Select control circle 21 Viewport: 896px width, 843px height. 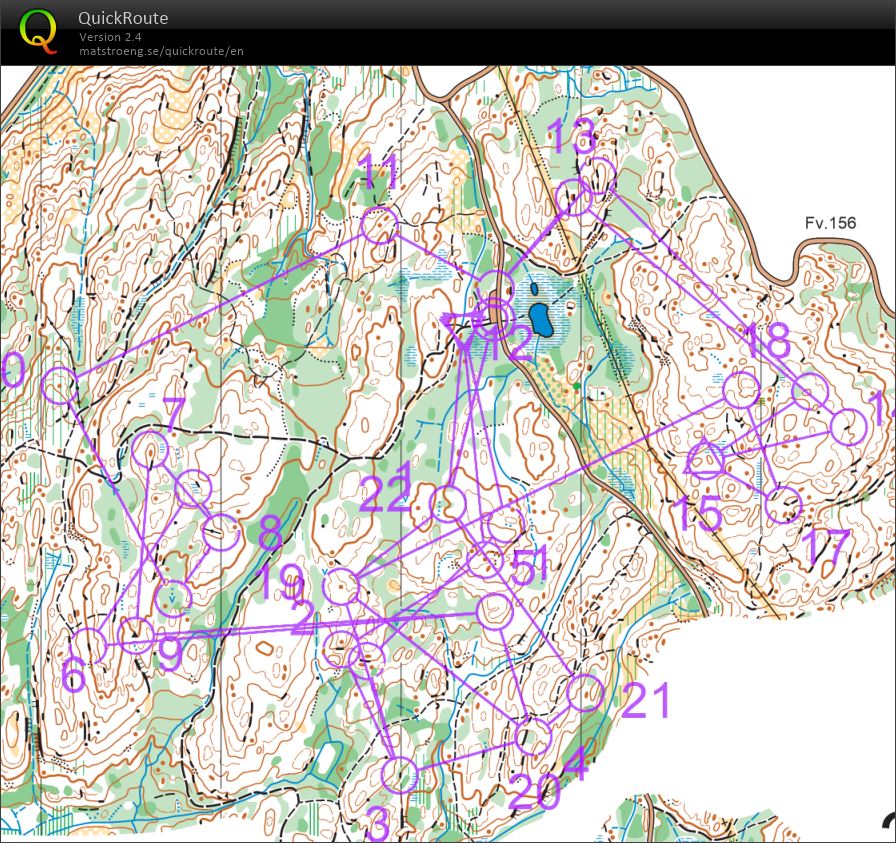tap(585, 692)
